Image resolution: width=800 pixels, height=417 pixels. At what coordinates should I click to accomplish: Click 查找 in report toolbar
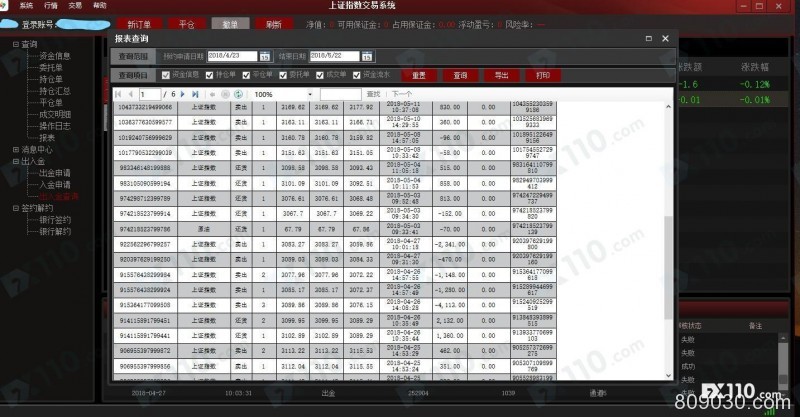coord(373,94)
